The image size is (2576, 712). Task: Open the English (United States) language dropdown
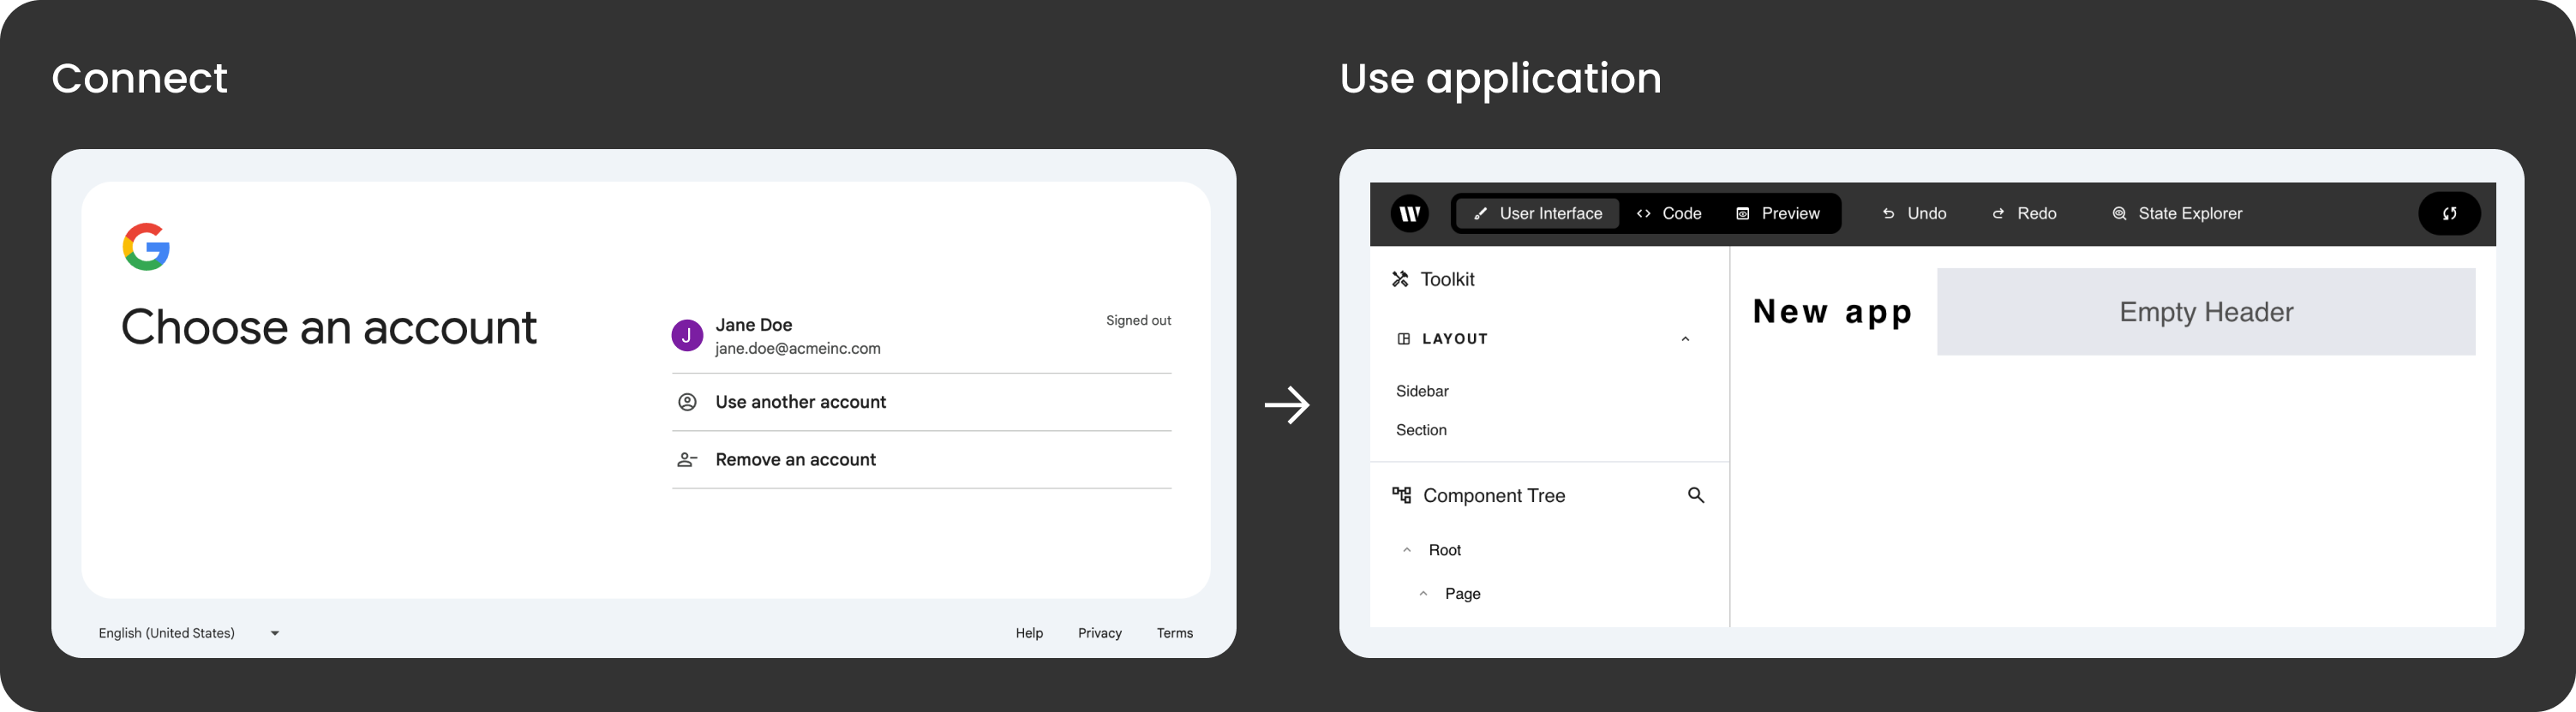click(x=189, y=633)
